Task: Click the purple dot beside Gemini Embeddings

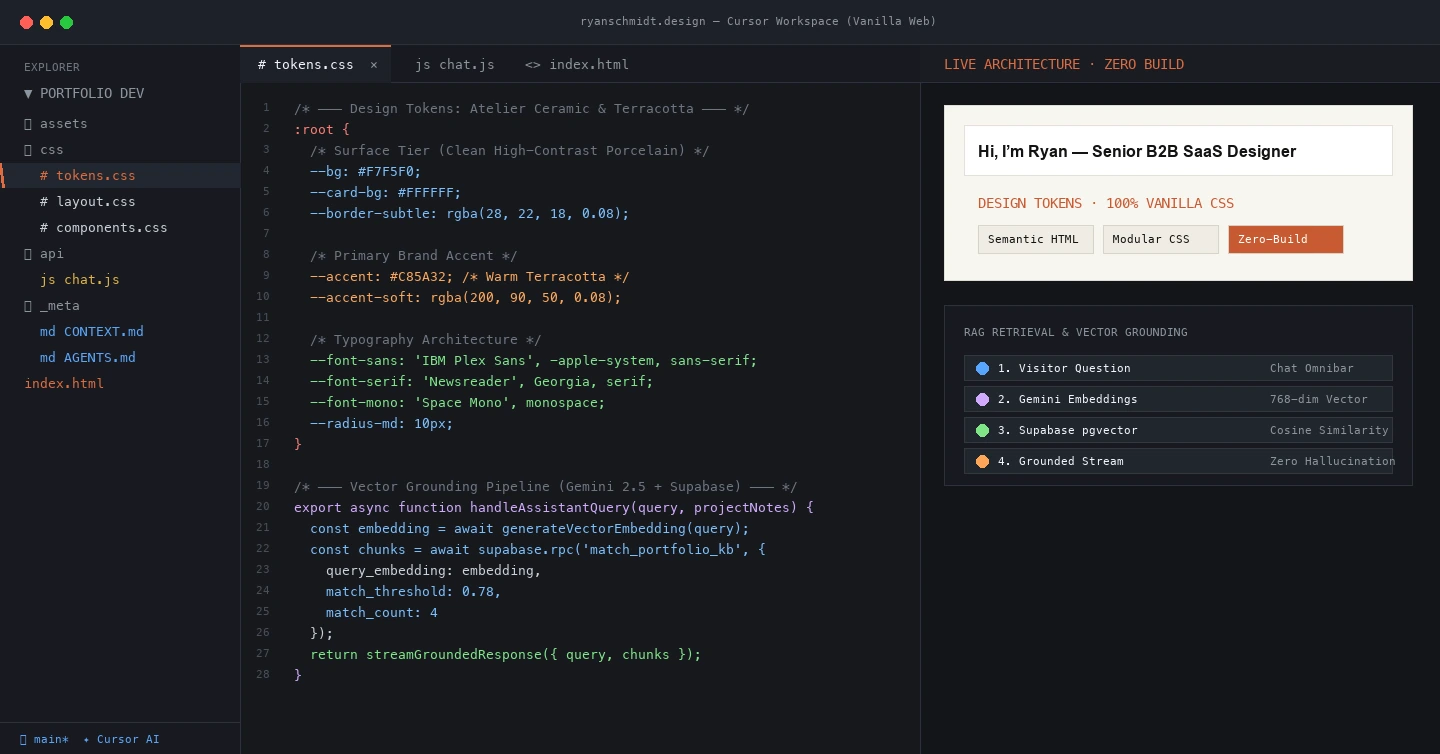Action: tap(982, 400)
